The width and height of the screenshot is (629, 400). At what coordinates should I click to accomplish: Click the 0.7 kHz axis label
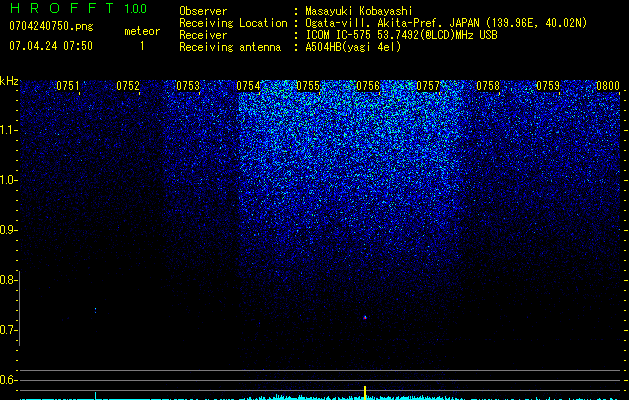(8, 330)
